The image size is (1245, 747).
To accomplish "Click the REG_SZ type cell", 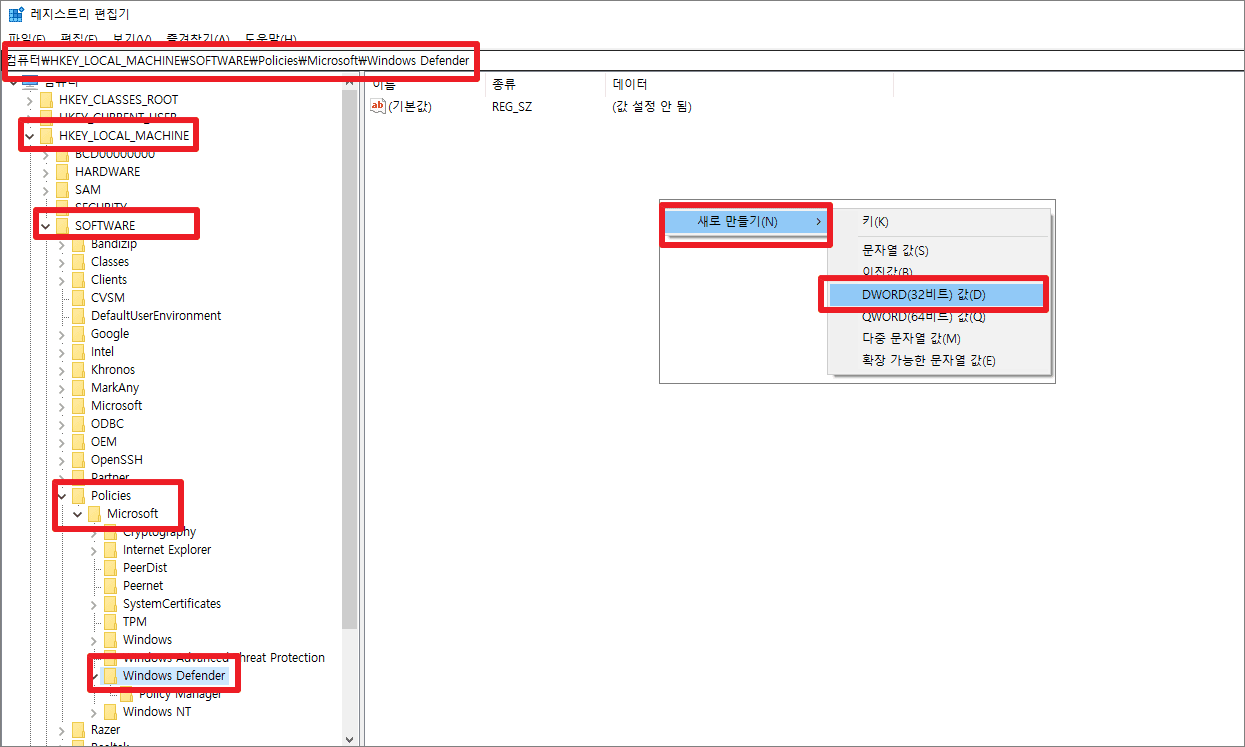I will tap(512, 106).
